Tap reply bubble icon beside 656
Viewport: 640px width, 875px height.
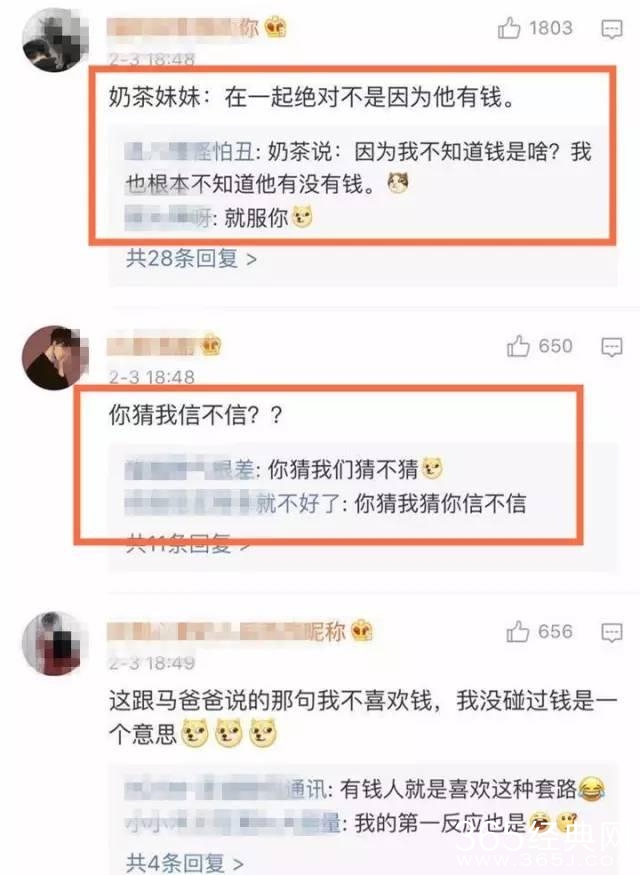612,633
